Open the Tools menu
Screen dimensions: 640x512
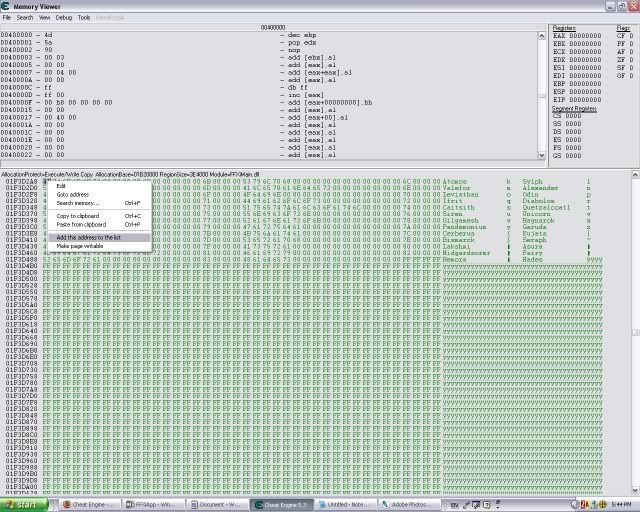[x=84, y=18]
